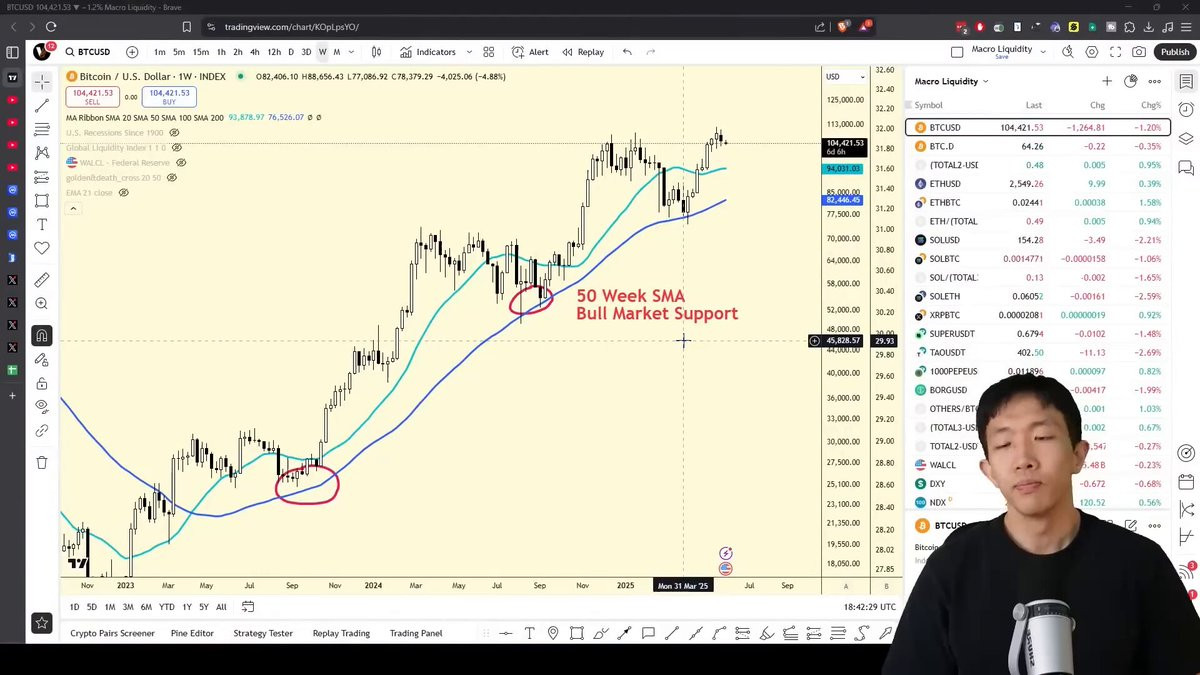Screen dimensions: 1200x675
Task: Open the Pine Editor tab
Action: pos(192,633)
